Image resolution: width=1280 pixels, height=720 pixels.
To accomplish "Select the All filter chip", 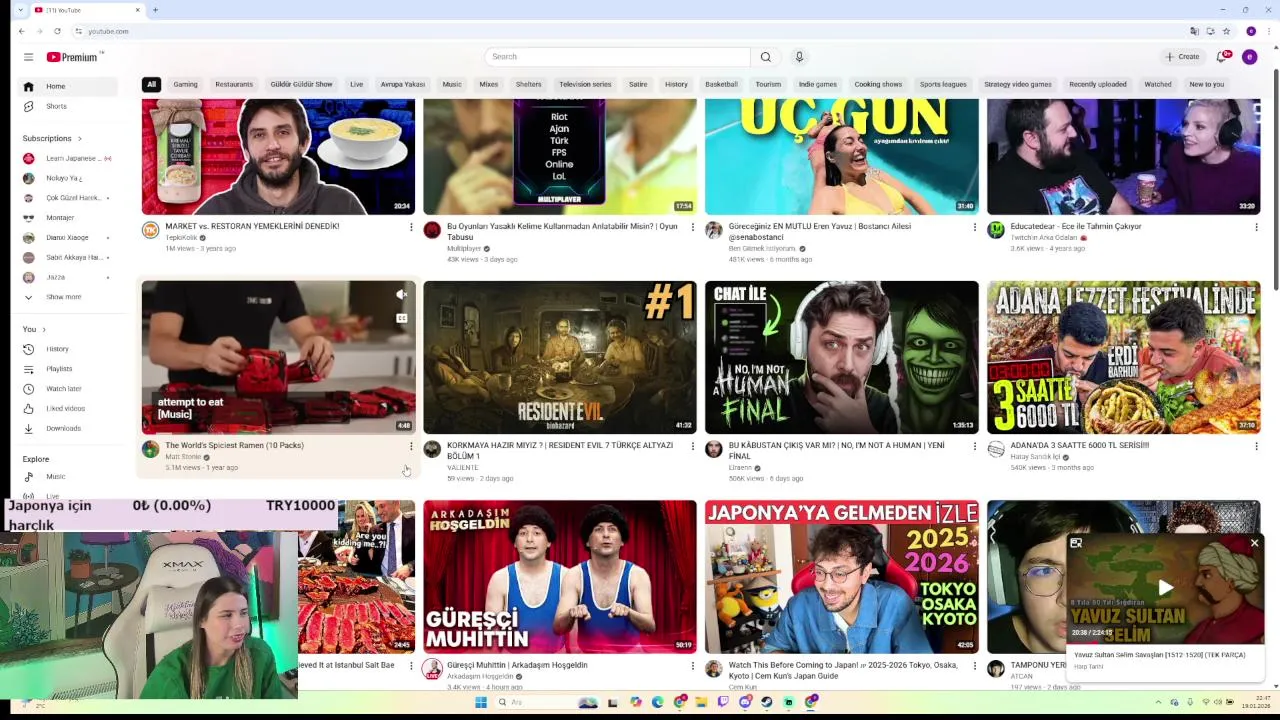I will click(x=151, y=84).
